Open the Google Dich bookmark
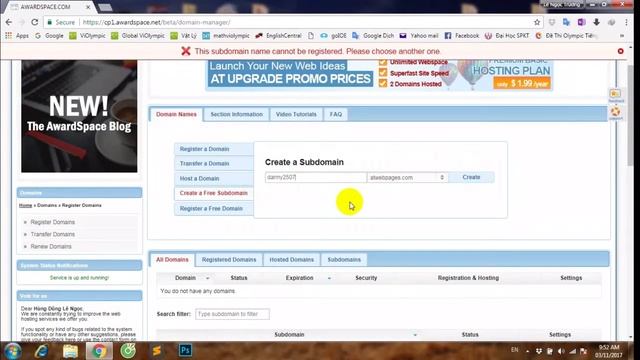Viewport: 640px width, 360px height. coord(373,36)
